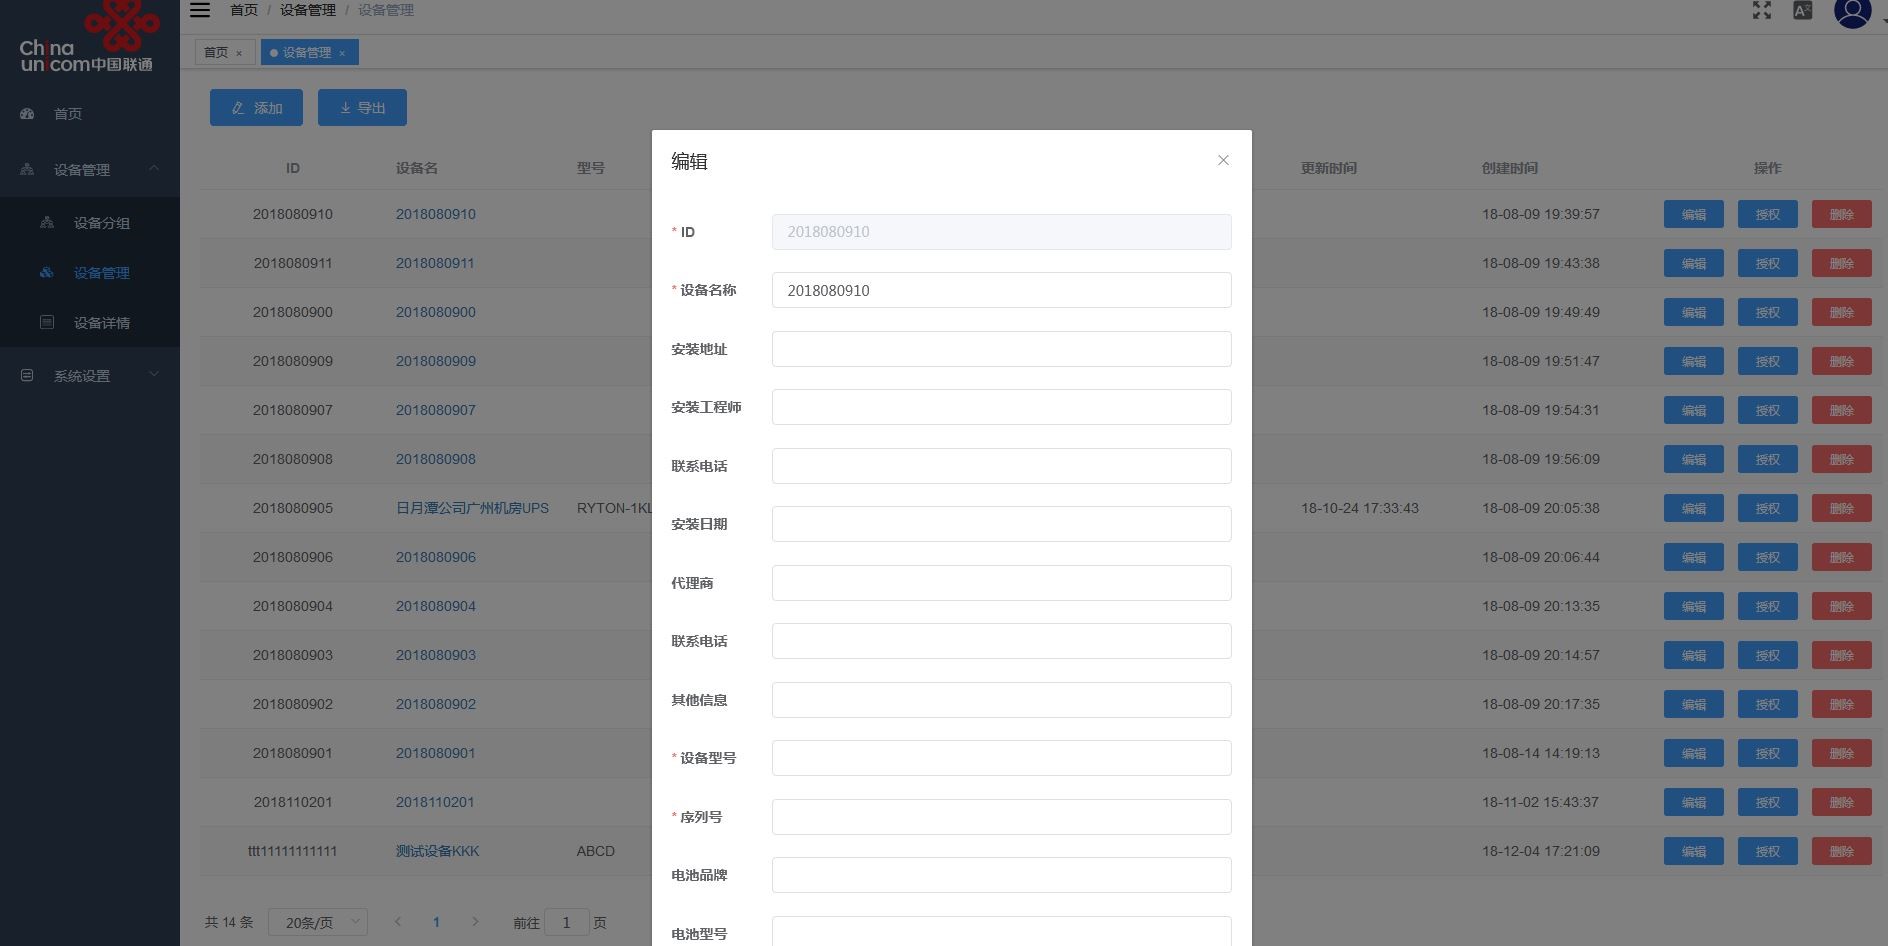Open the user avatar menu
1888x946 pixels.
click(1852, 13)
